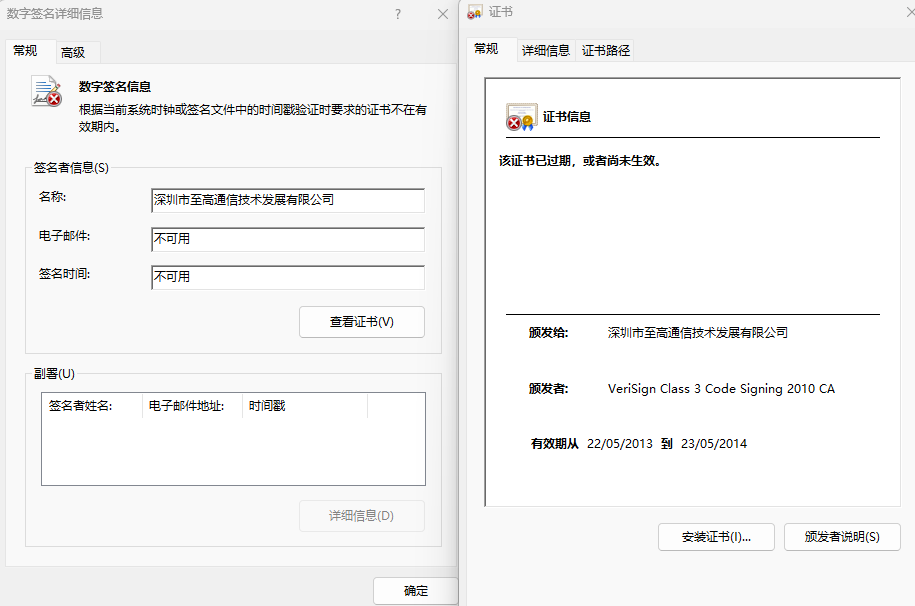The width and height of the screenshot is (915, 606).
Task: Click the start date 22/05/2013
Action: point(620,444)
